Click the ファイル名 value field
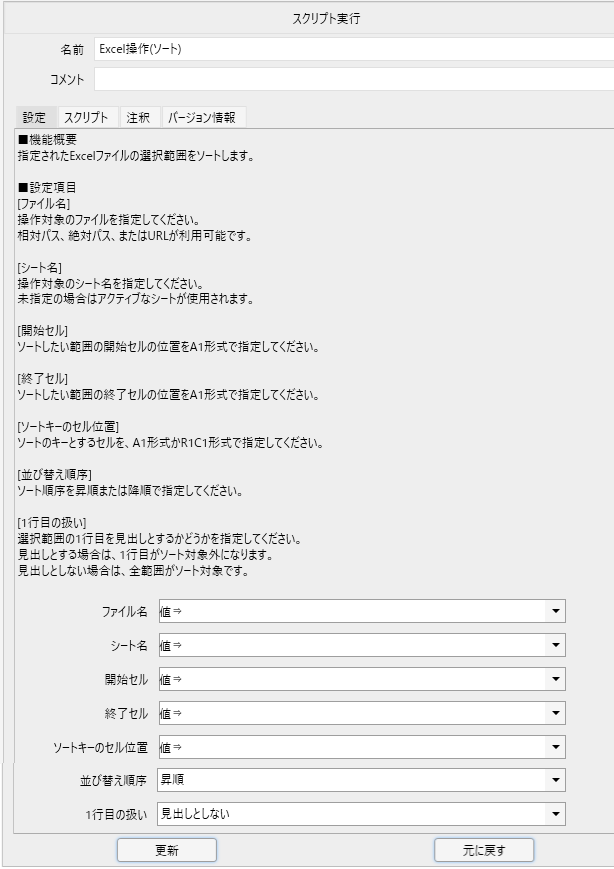 (350, 612)
